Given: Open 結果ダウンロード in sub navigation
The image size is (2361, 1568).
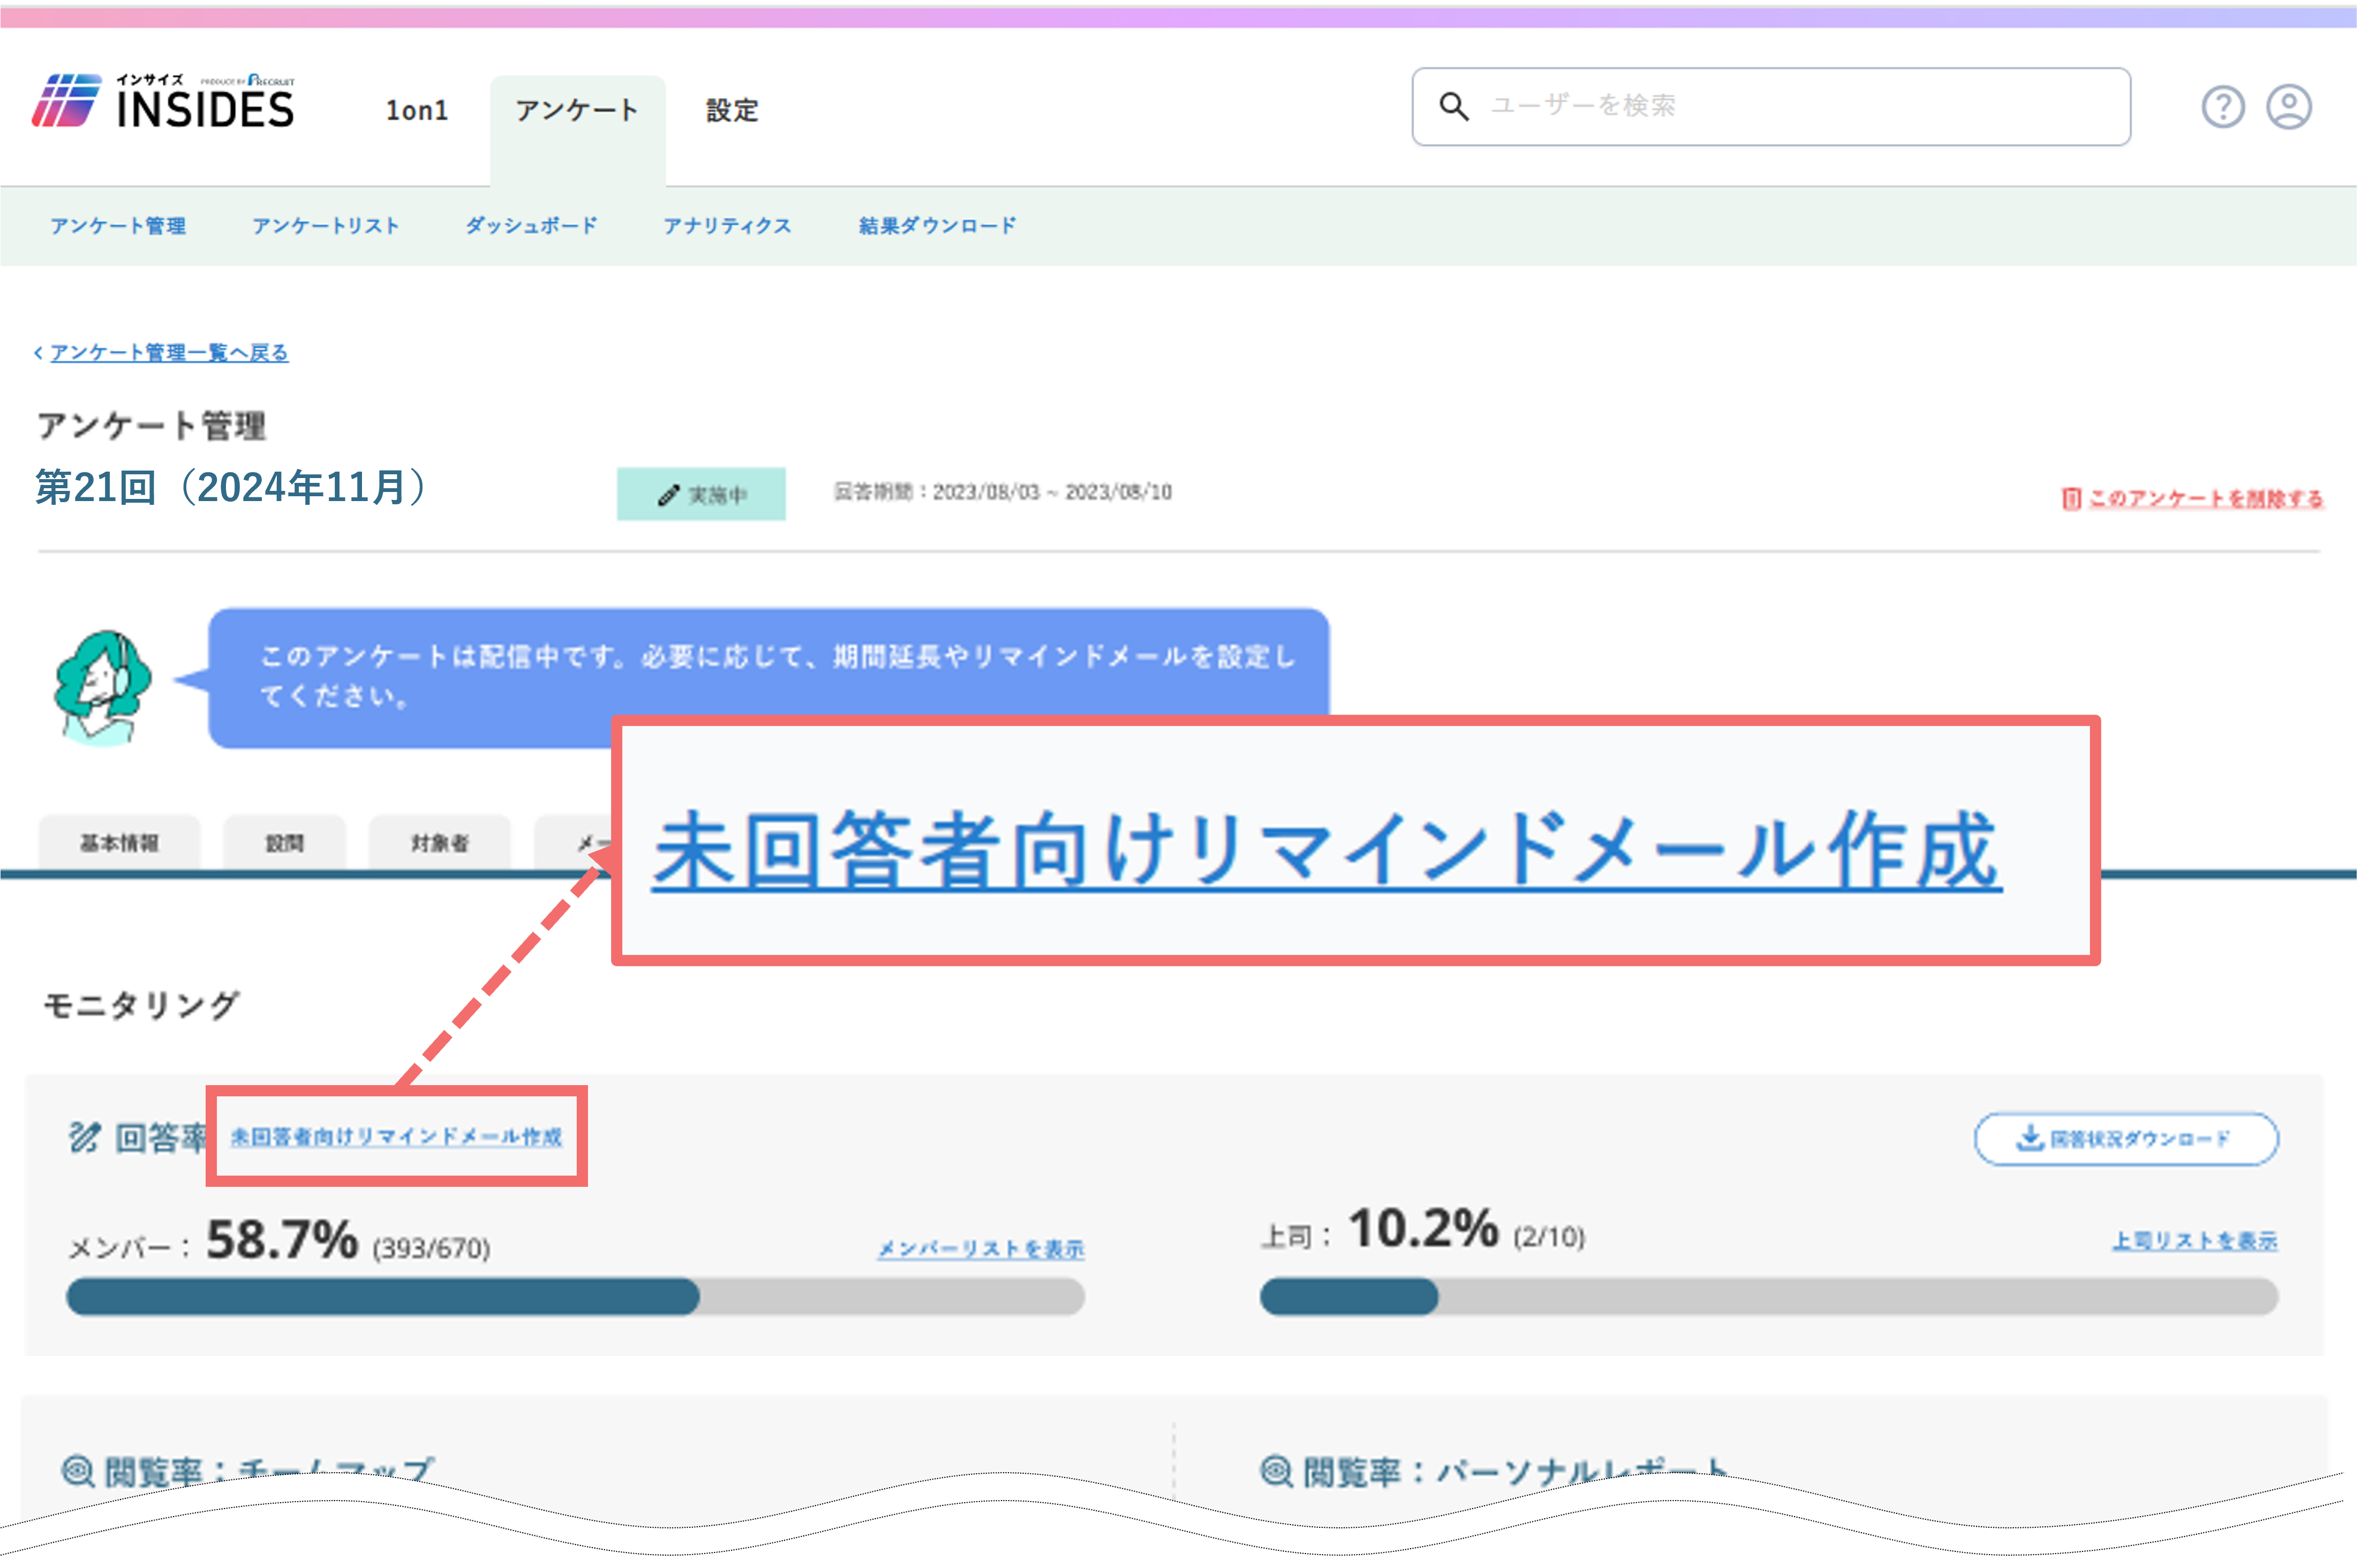Looking at the screenshot, I should tap(937, 226).
